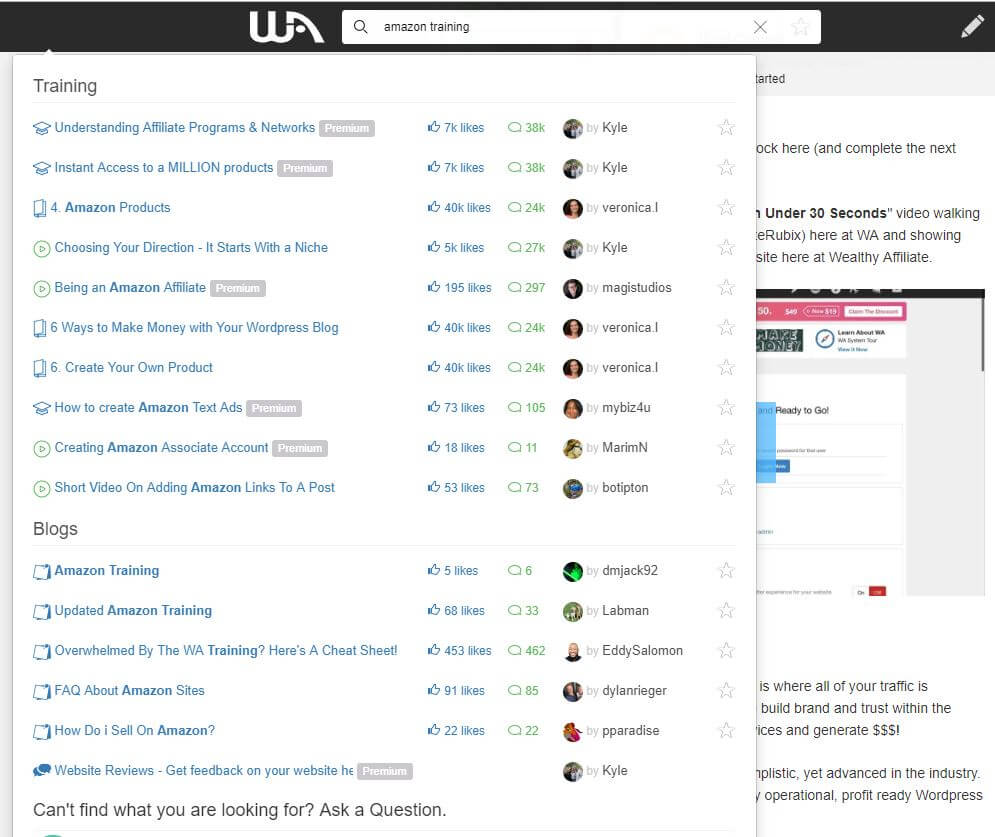Click Labman profile avatar
The image size is (995, 837).
pyautogui.click(x=572, y=611)
